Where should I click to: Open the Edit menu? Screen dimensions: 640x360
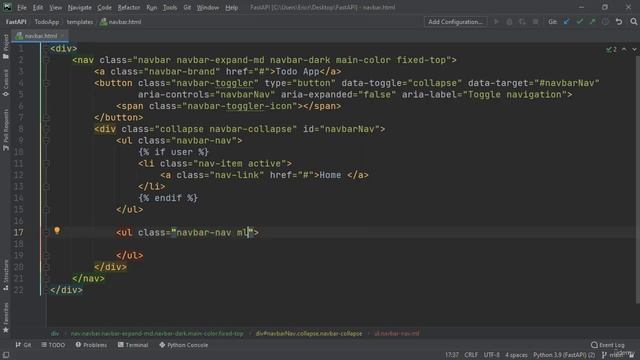coord(38,7)
